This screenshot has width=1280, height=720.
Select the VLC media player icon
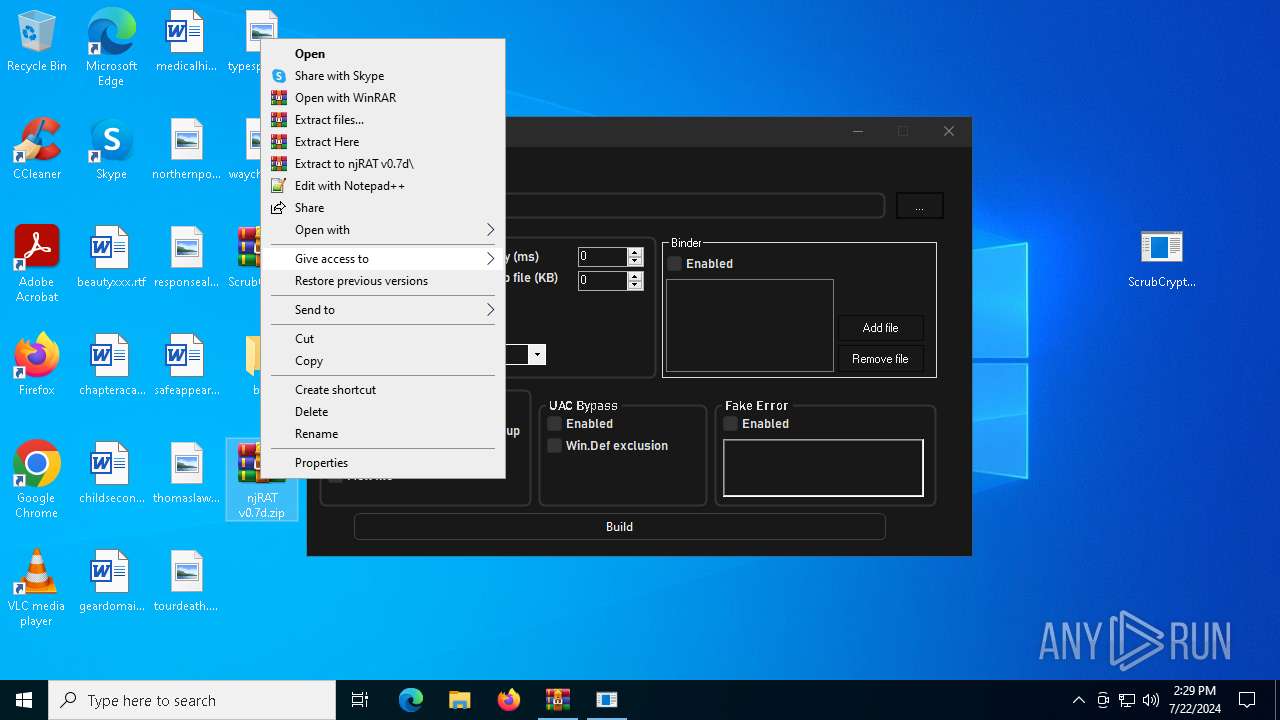[37, 588]
